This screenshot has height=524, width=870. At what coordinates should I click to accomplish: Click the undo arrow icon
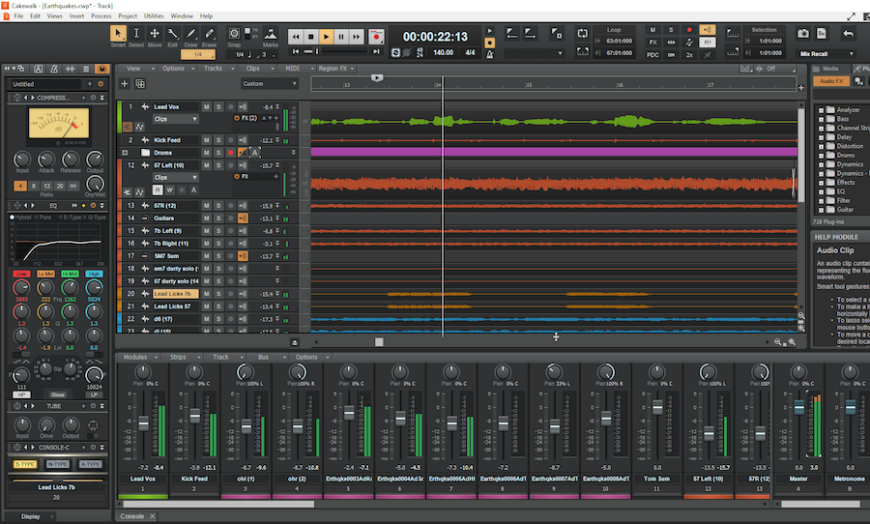click(x=848, y=34)
